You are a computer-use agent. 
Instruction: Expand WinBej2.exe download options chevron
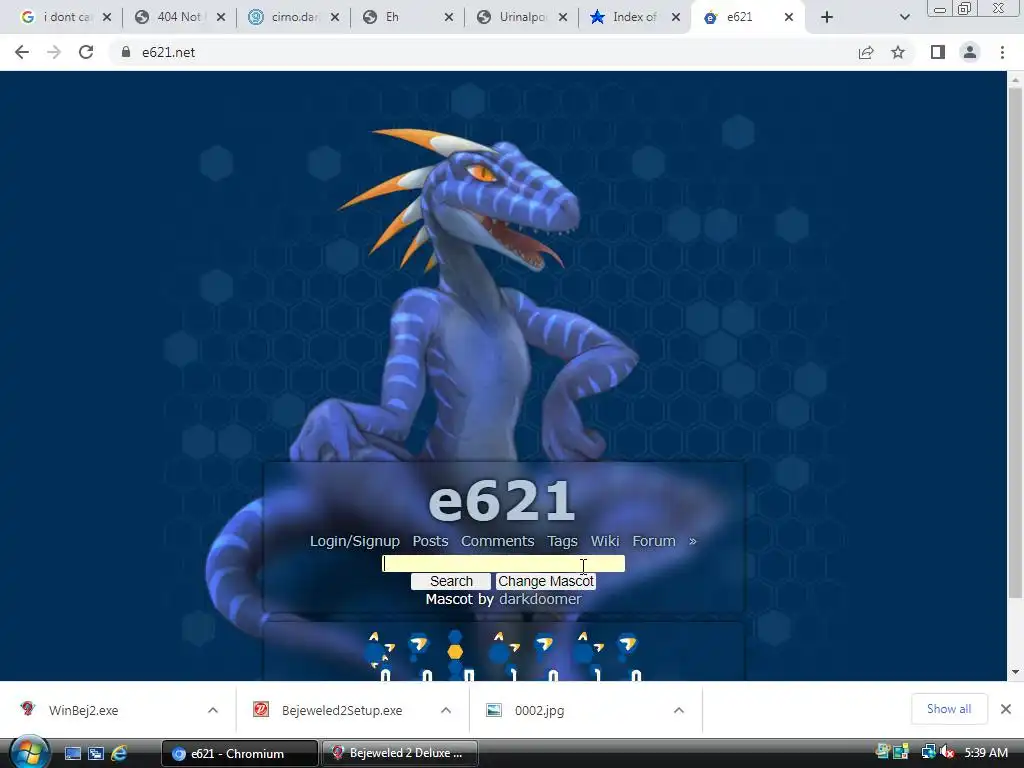click(213, 710)
